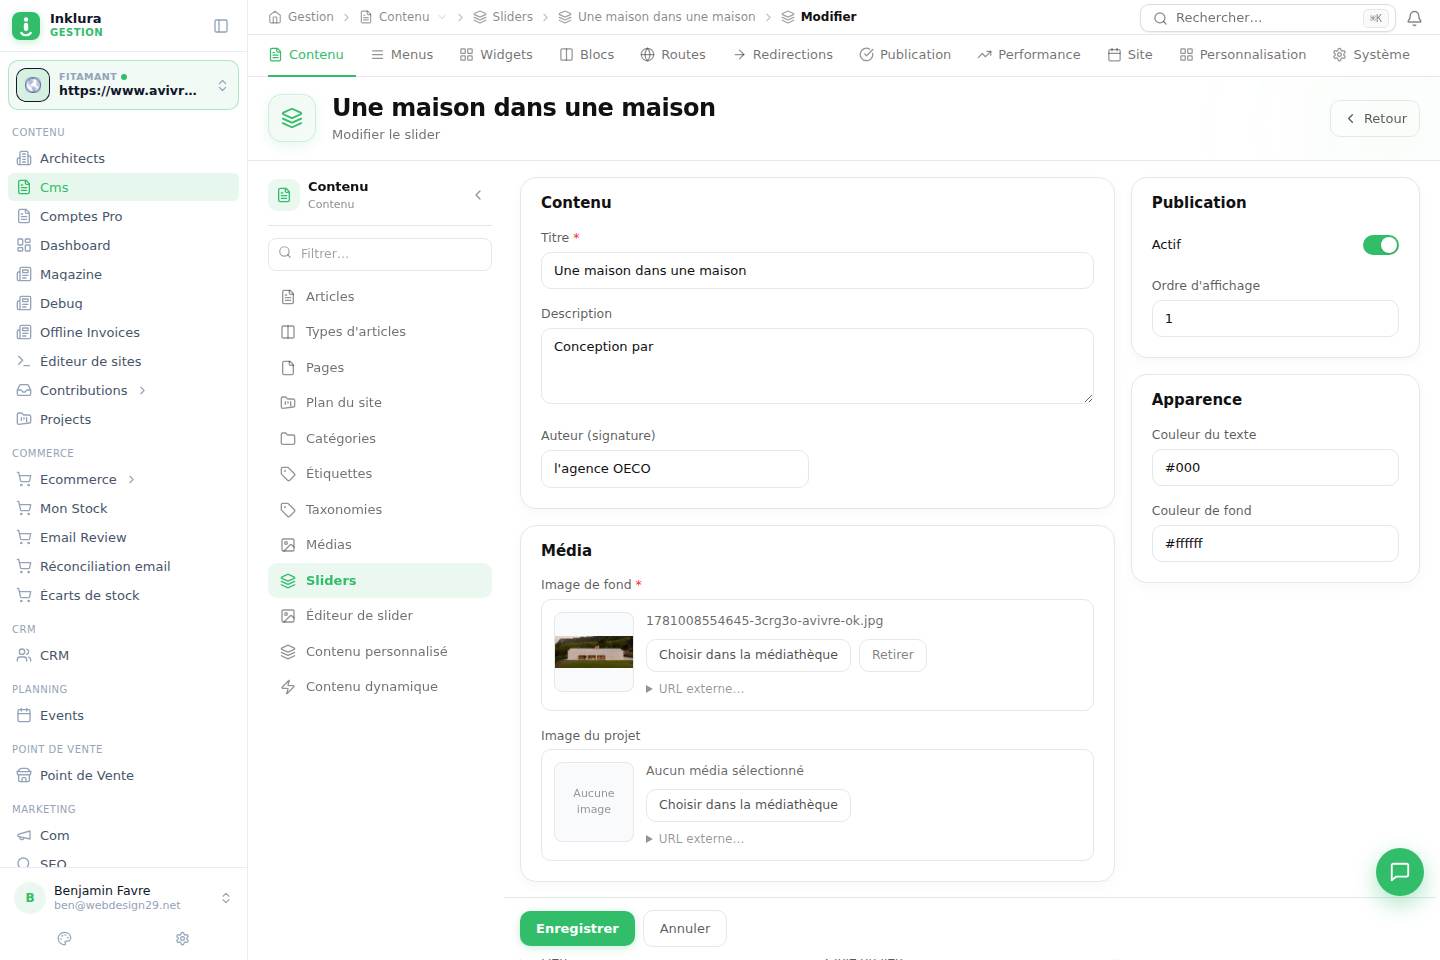Expand the Ecommerce submenu in the sidebar
Image resolution: width=1440 pixels, height=960 pixels.
coord(131,480)
